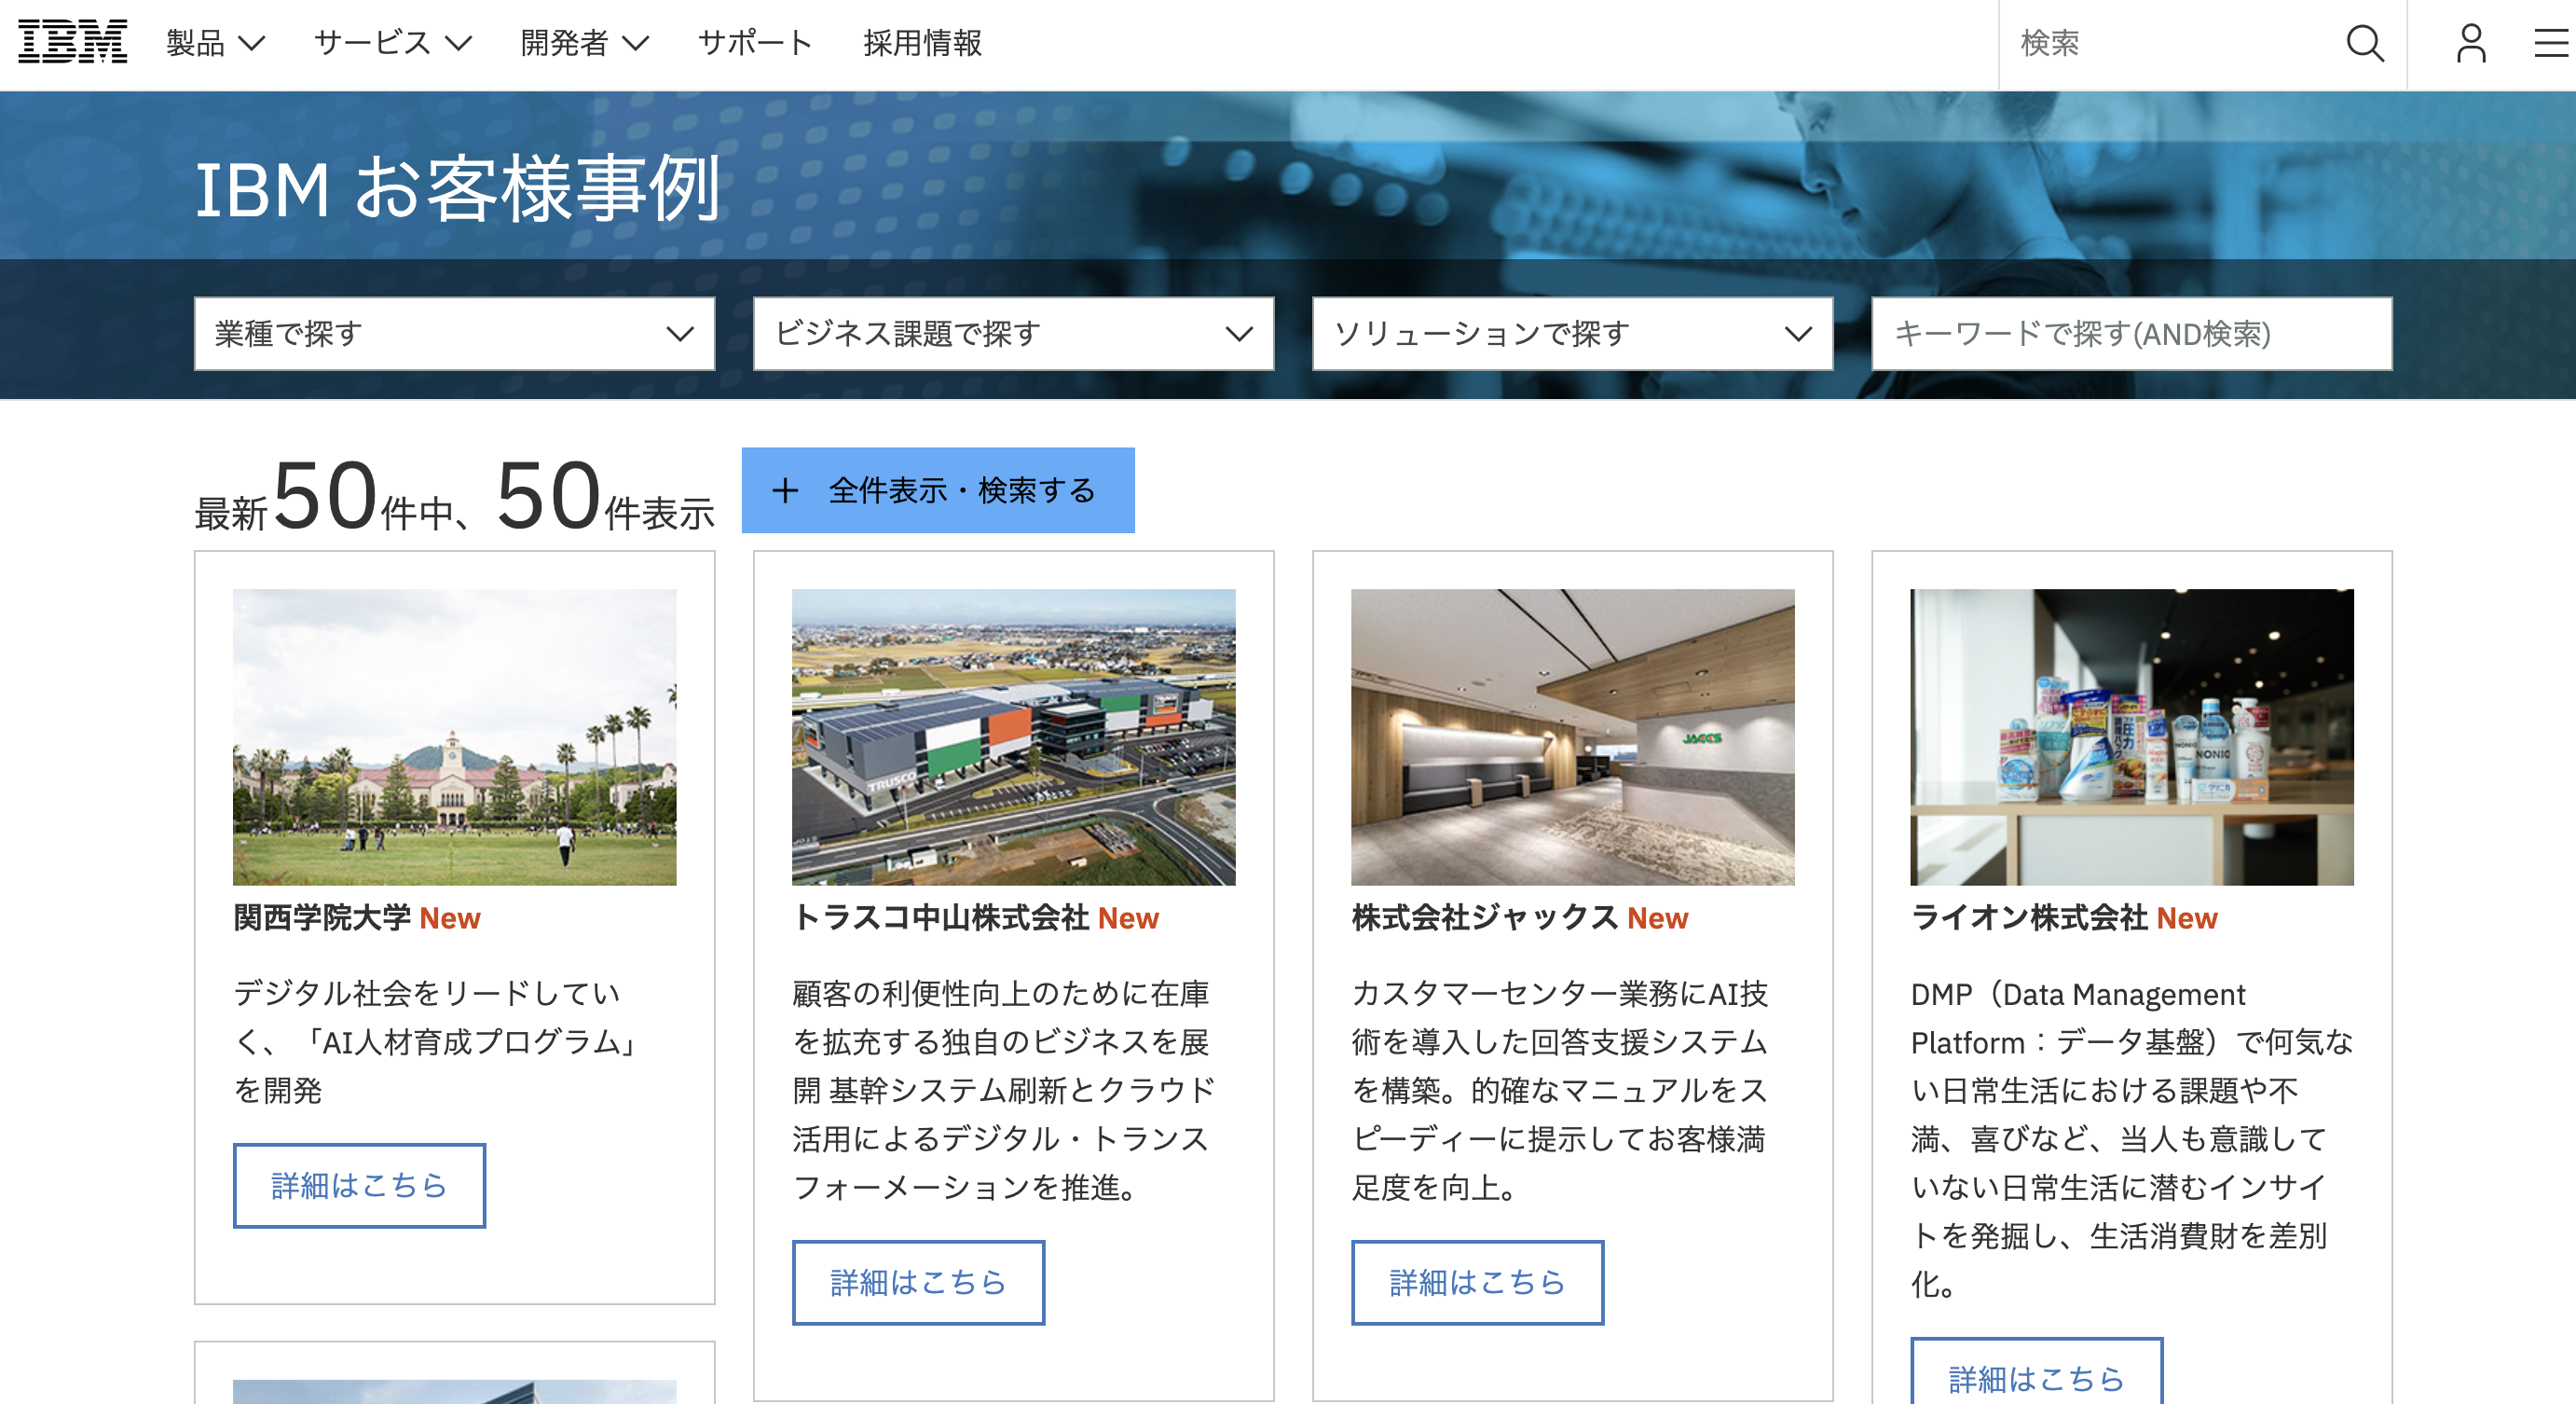Click the トラスコ中山株式会社 card title
The width and height of the screenshot is (2576, 1404).
tap(940, 917)
